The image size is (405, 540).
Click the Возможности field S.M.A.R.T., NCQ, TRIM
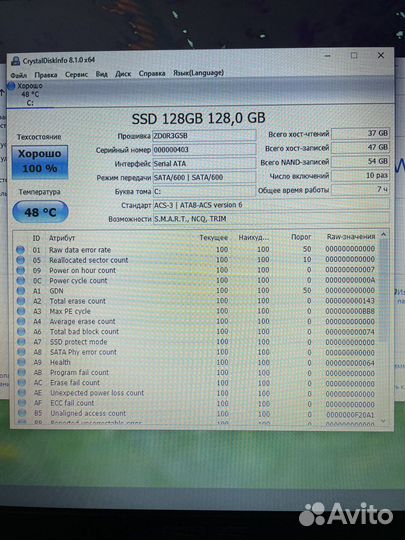[x=271, y=219]
